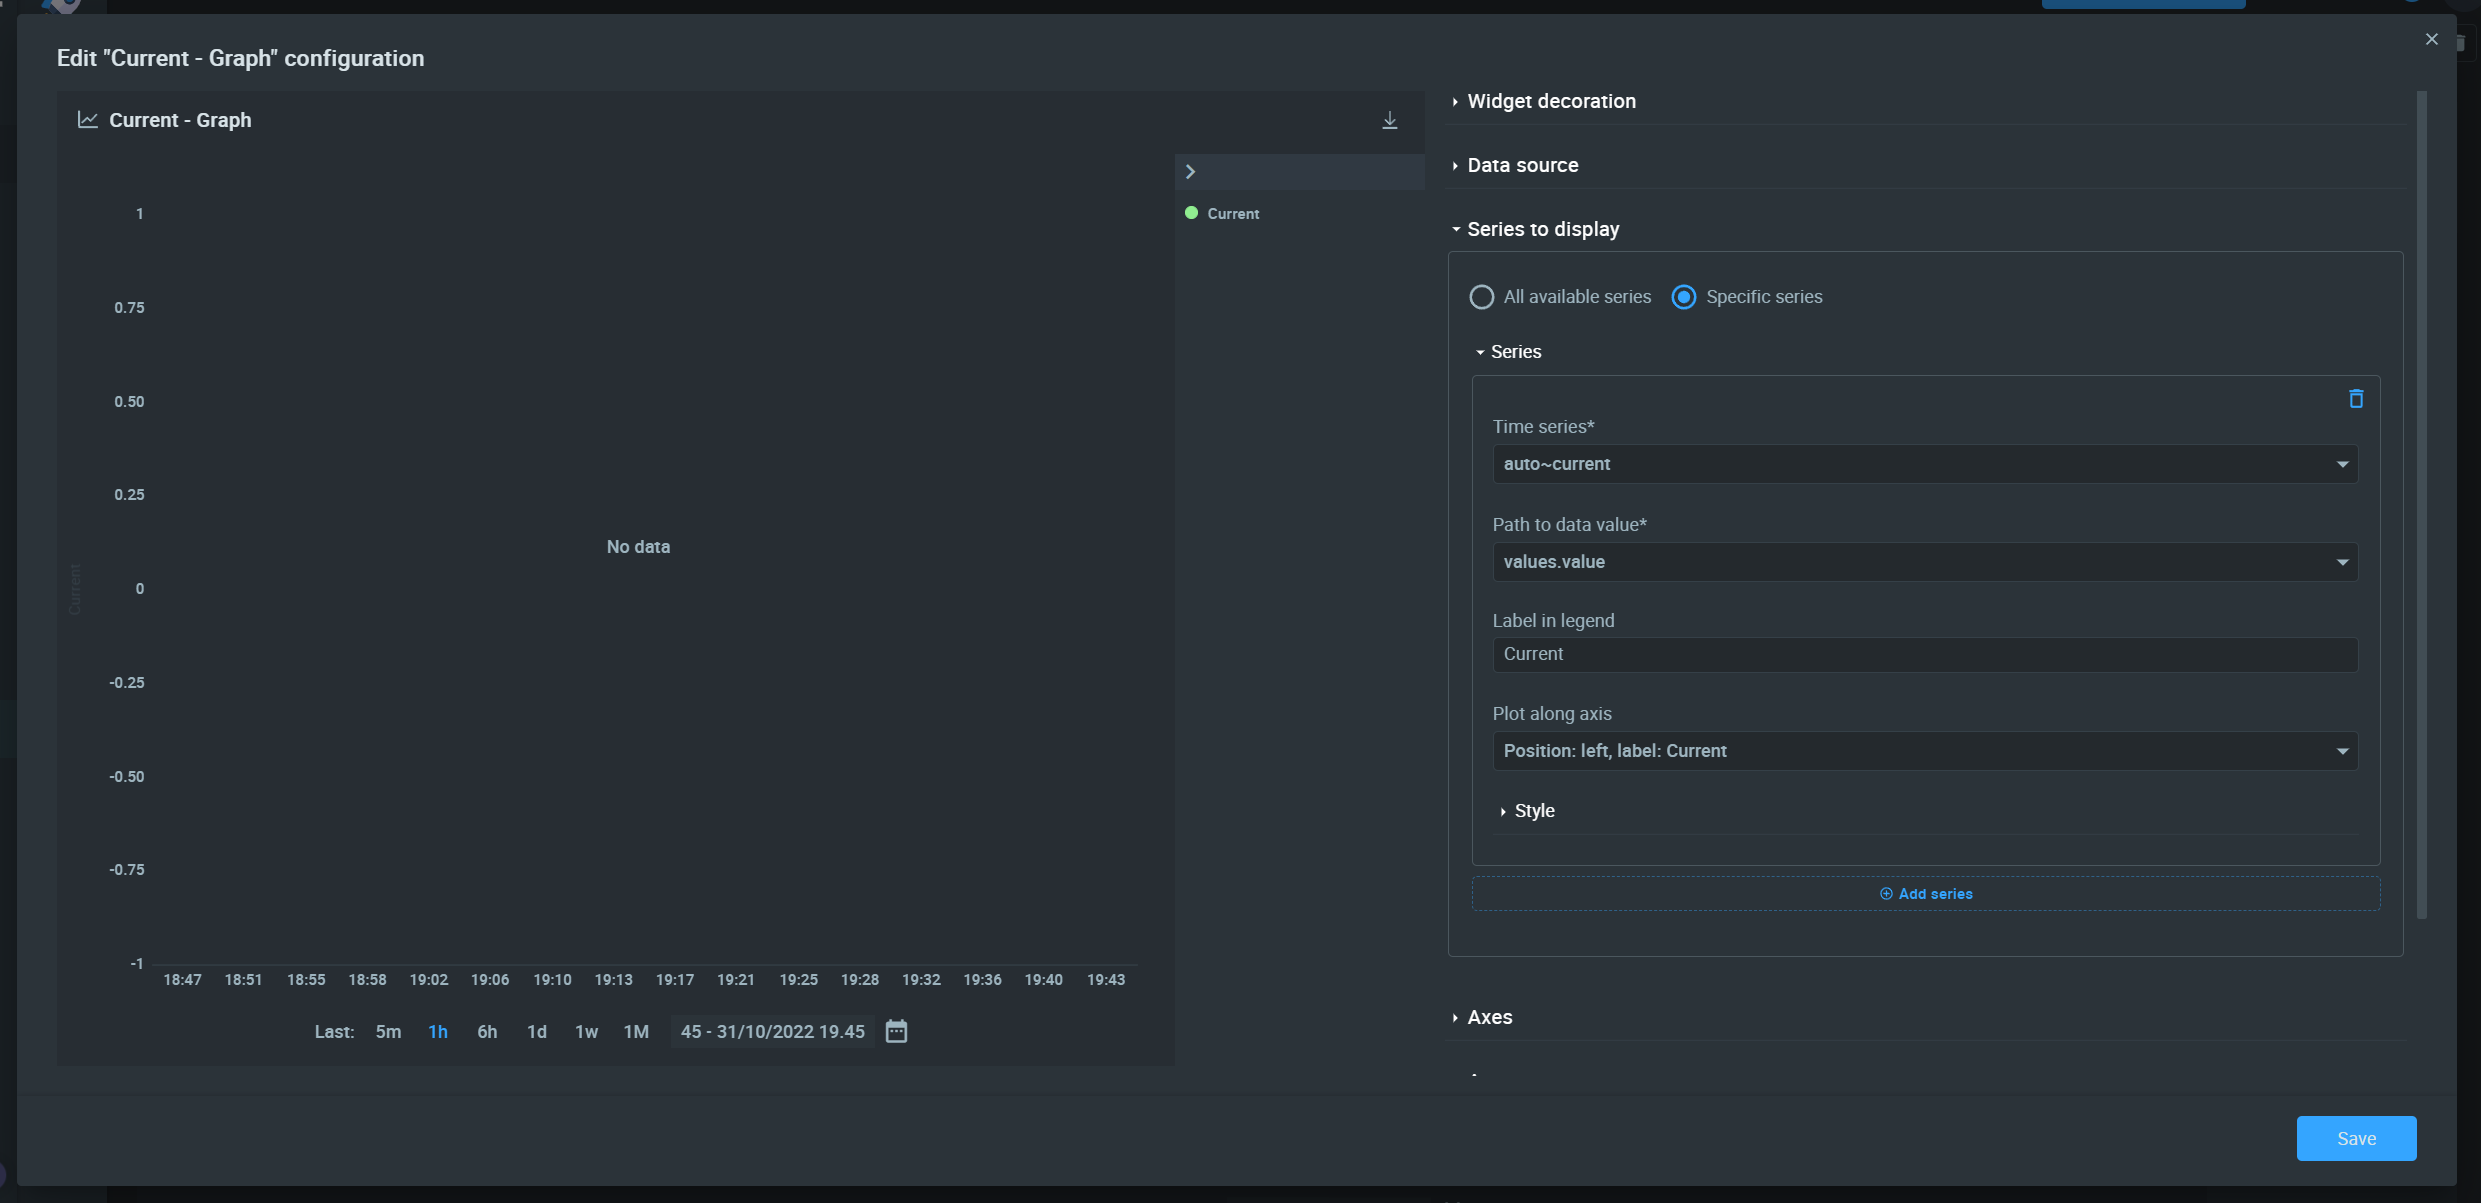Collapse the Series subsection

tap(1508, 352)
